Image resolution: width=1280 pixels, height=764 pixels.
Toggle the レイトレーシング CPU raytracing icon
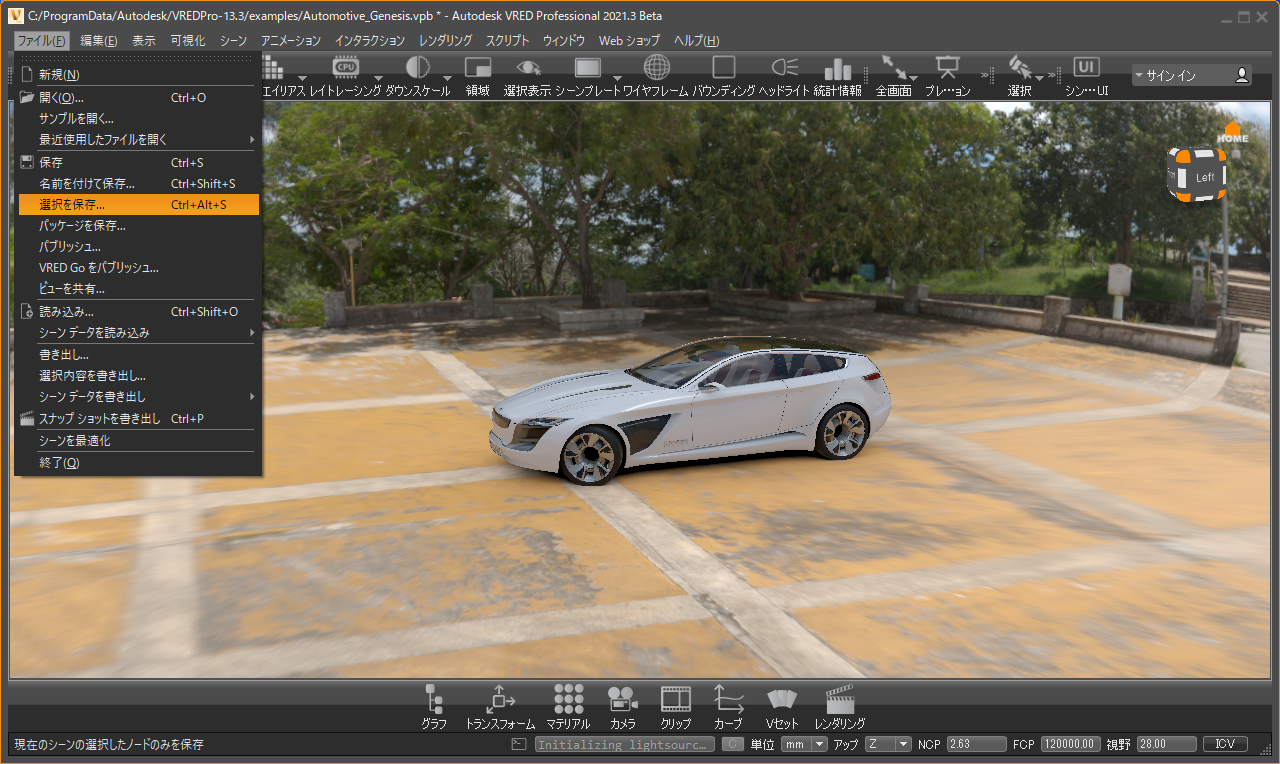click(x=346, y=69)
